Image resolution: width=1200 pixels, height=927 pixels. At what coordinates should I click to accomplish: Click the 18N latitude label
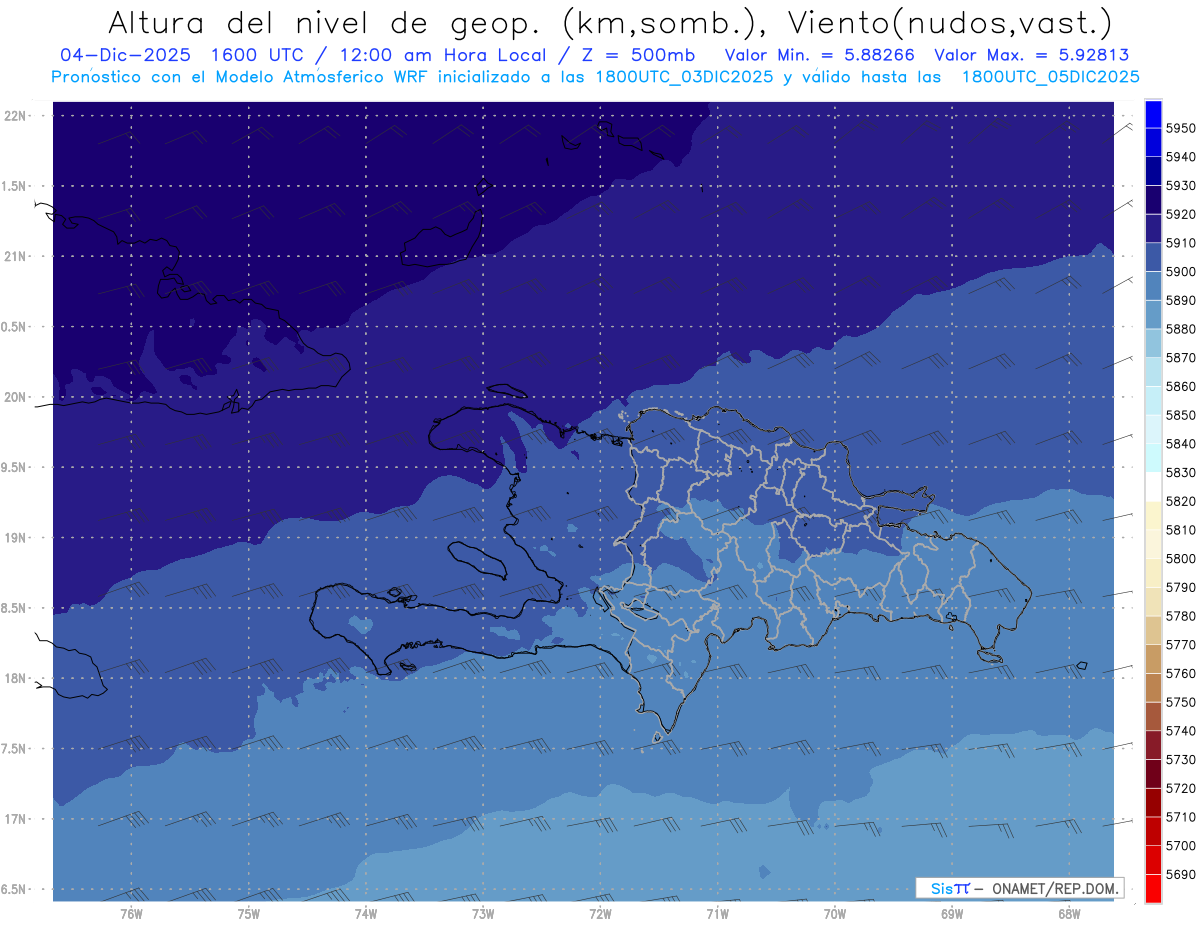pyautogui.click(x=16, y=678)
